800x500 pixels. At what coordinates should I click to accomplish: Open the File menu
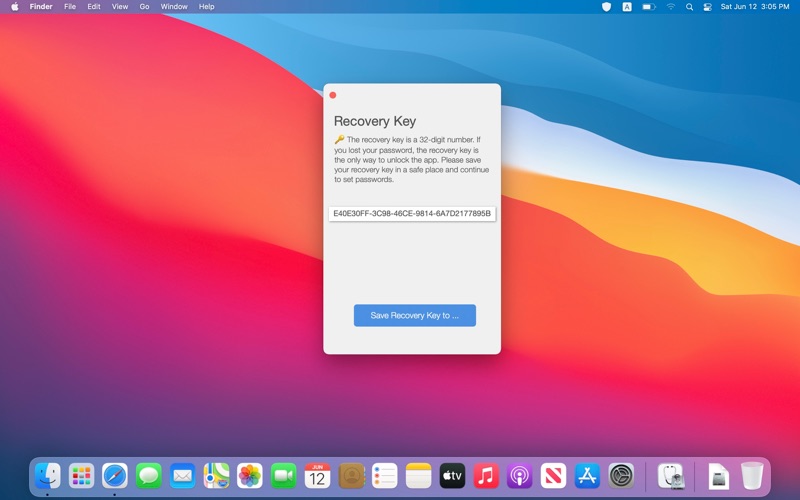coord(70,7)
